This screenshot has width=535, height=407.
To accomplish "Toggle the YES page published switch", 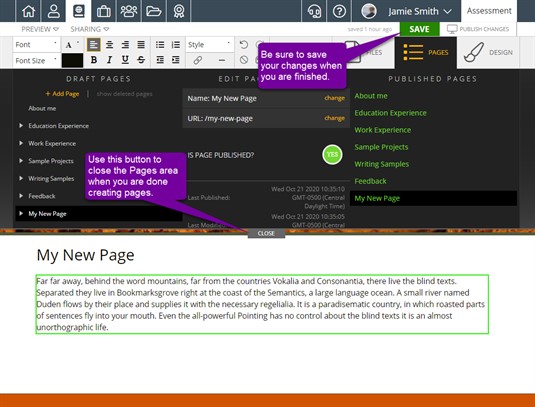I will tap(332, 155).
